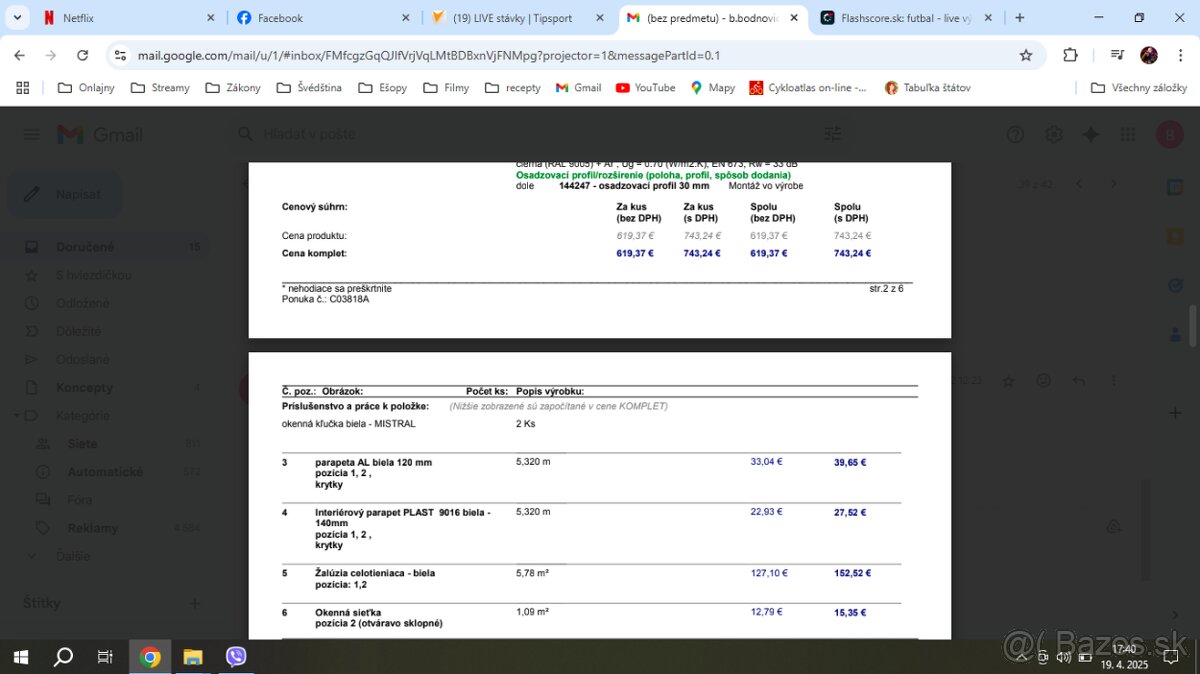Open the browser extensions puzzle icon
The height and width of the screenshot is (674, 1200).
click(1070, 56)
